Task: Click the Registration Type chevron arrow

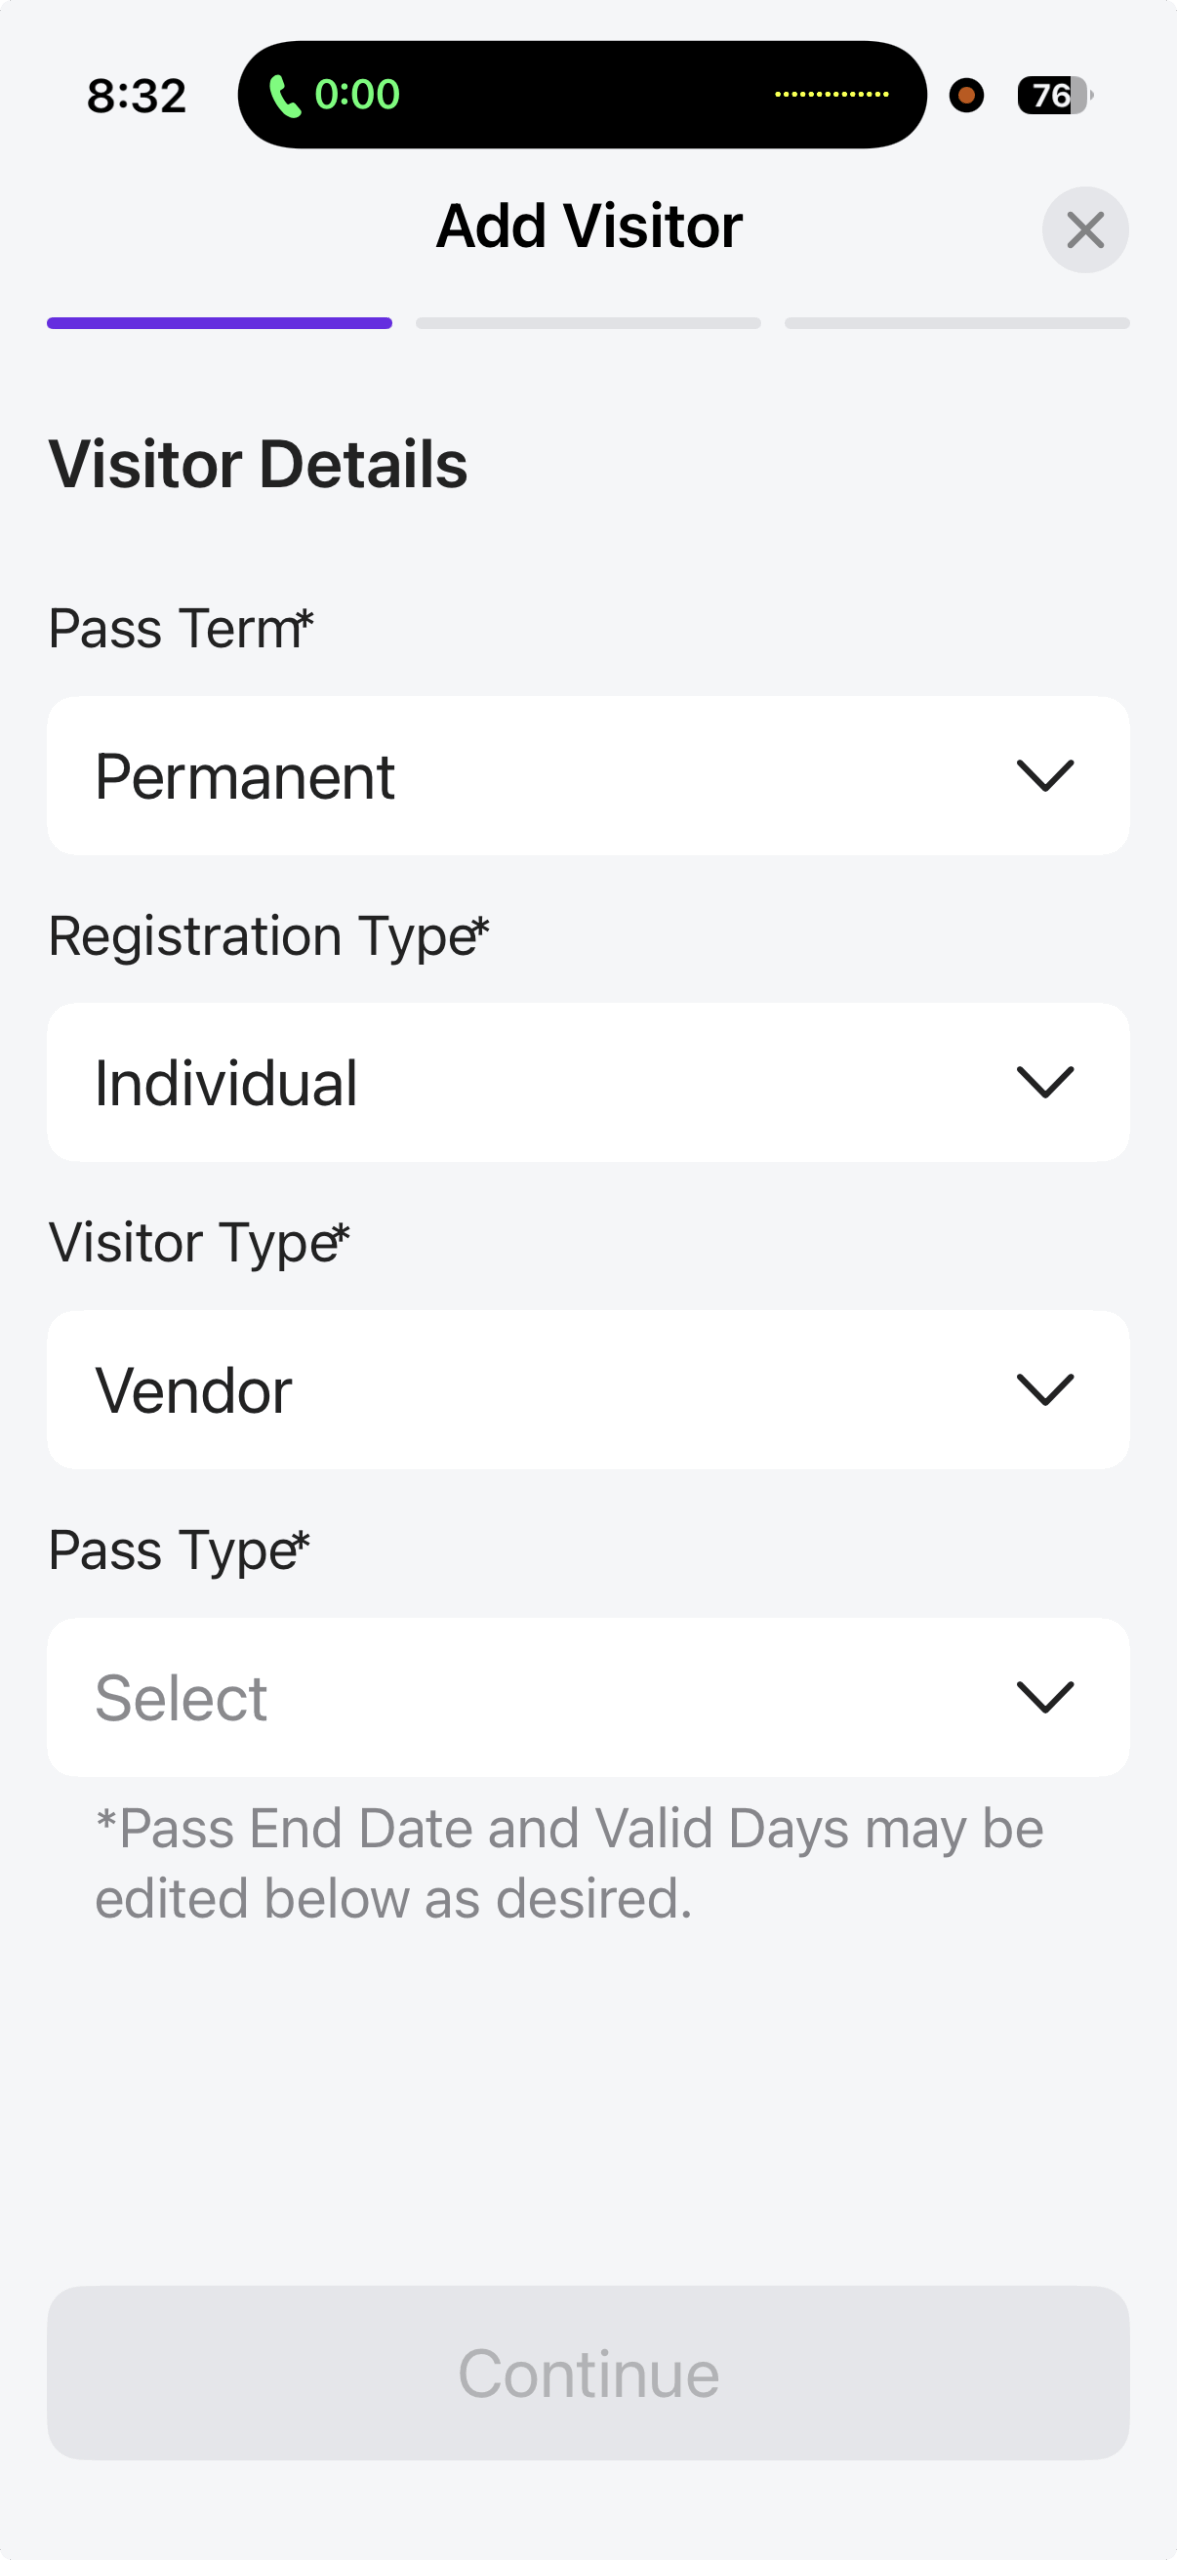Action: click(x=1045, y=1082)
